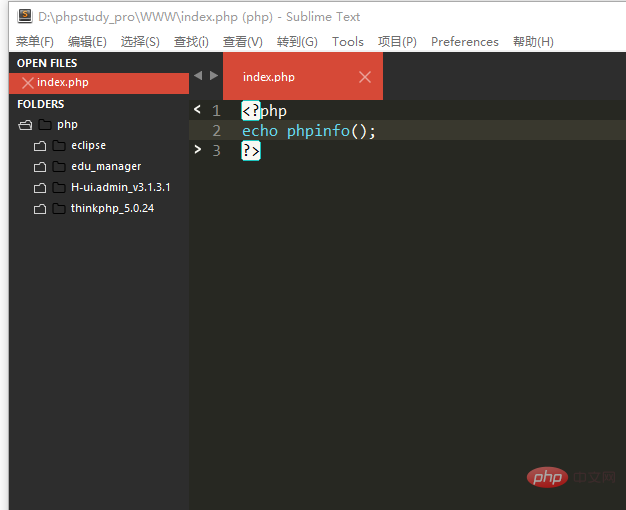The width and height of the screenshot is (626, 510).
Task: Place cursor on the <?php opening tag
Action: coord(264,111)
